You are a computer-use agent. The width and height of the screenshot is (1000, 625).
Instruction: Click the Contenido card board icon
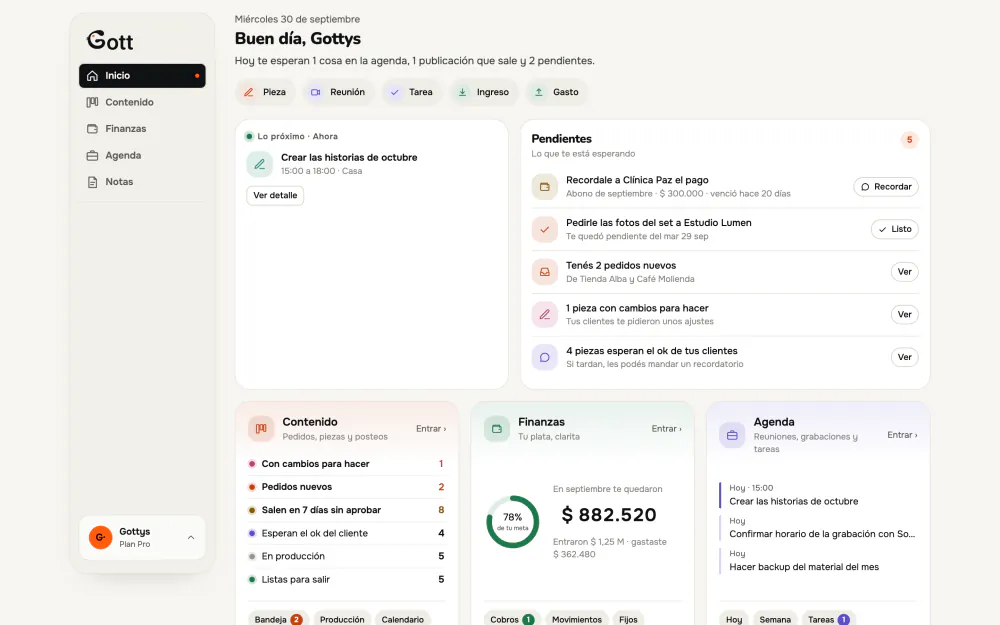pyautogui.click(x=261, y=429)
